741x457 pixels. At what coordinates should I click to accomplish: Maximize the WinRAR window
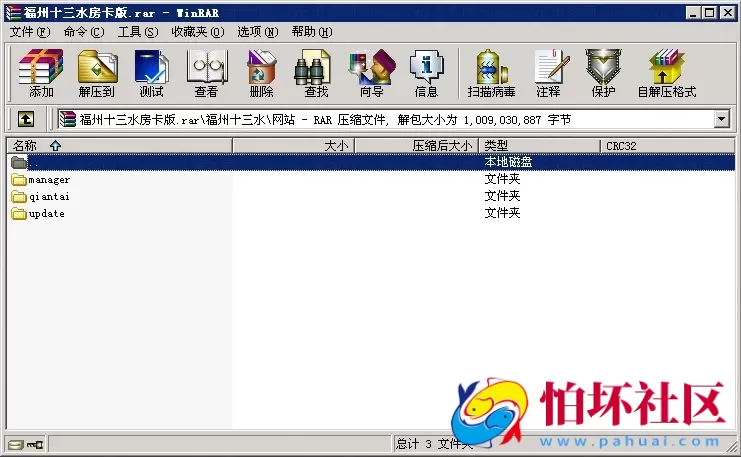(x=709, y=13)
